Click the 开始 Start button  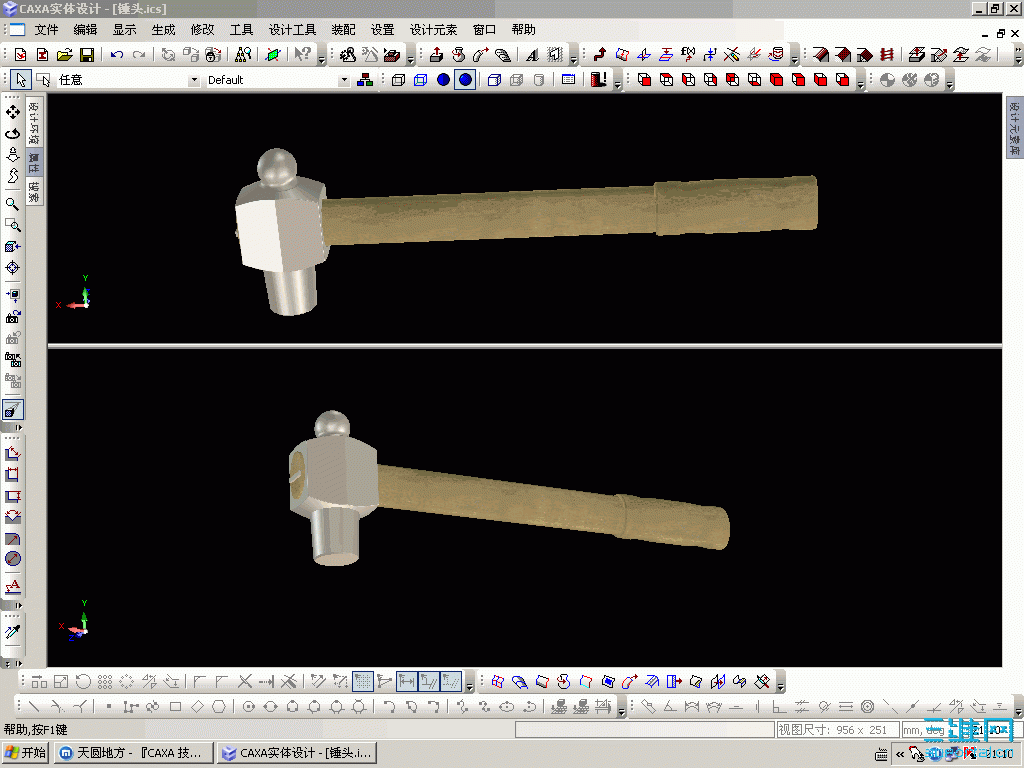click(25, 752)
